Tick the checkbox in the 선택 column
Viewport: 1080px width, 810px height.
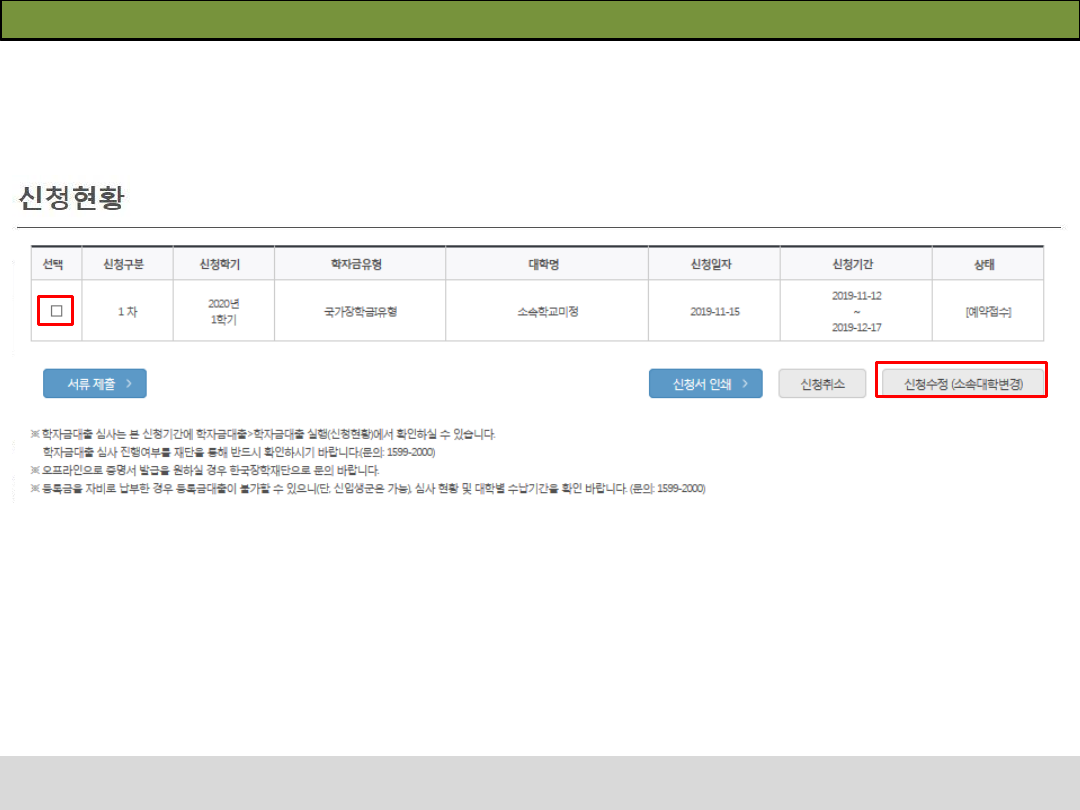tap(56, 311)
